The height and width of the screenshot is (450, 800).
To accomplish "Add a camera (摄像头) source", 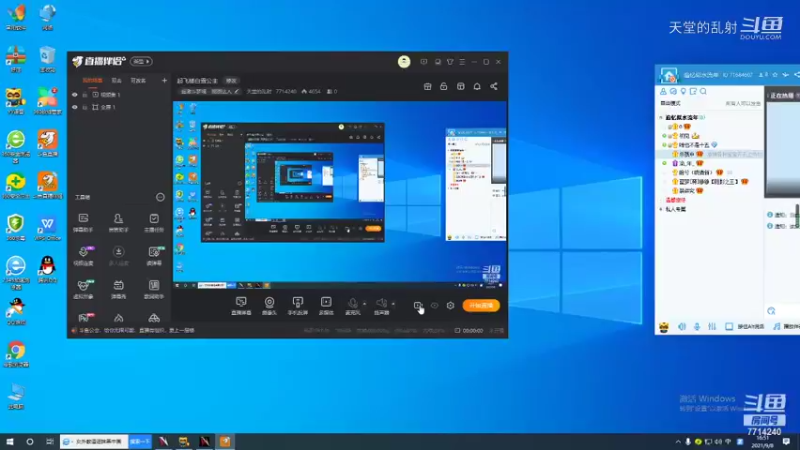I will (x=269, y=306).
